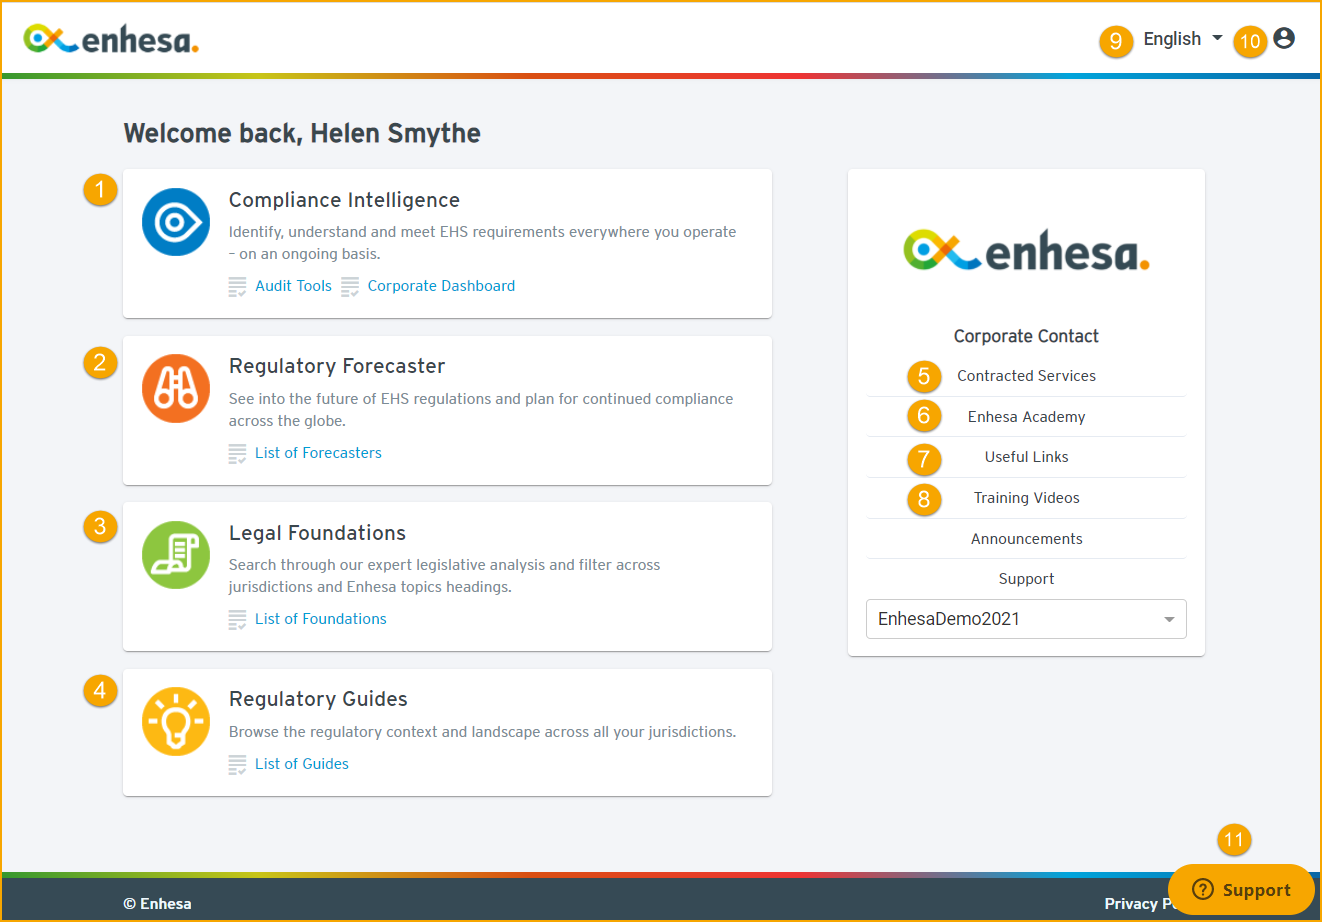Click the Support button at bottom right

(x=1241, y=889)
